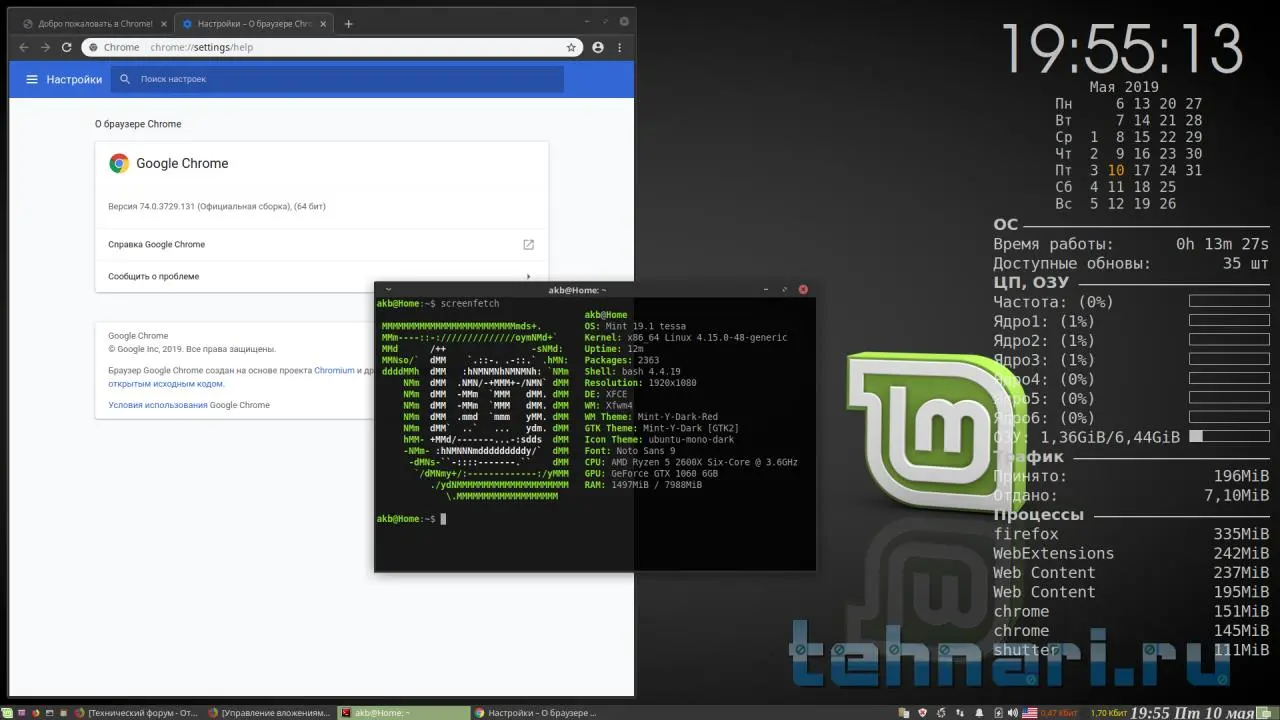Go forward in Chrome
This screenshot has height=720, width=1280.
[45, 47]
